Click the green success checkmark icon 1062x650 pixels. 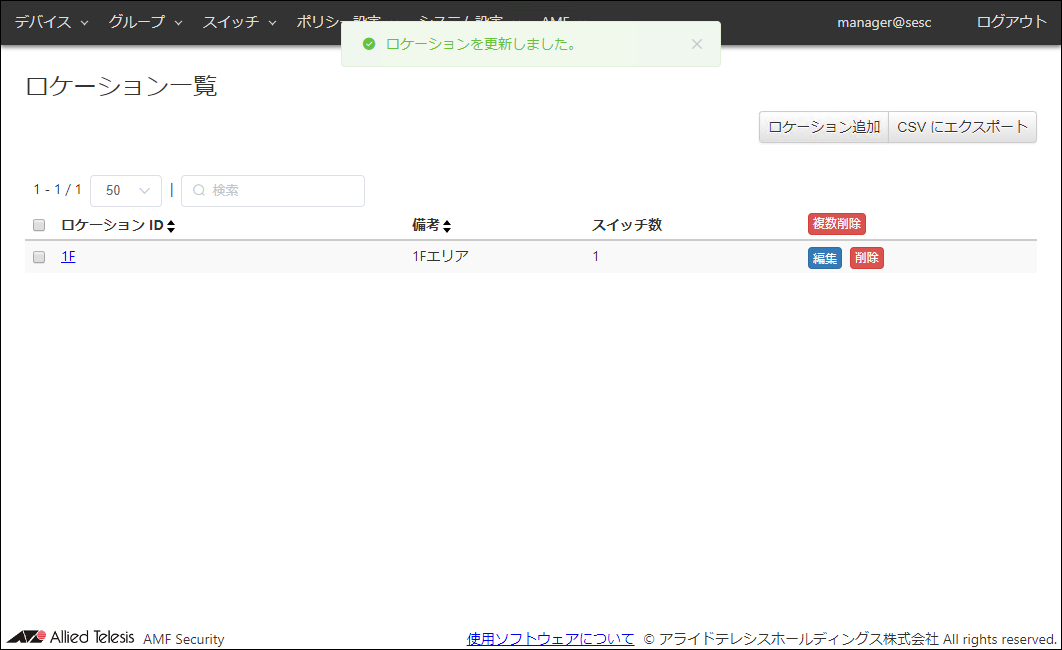click(x=369, y=44)
